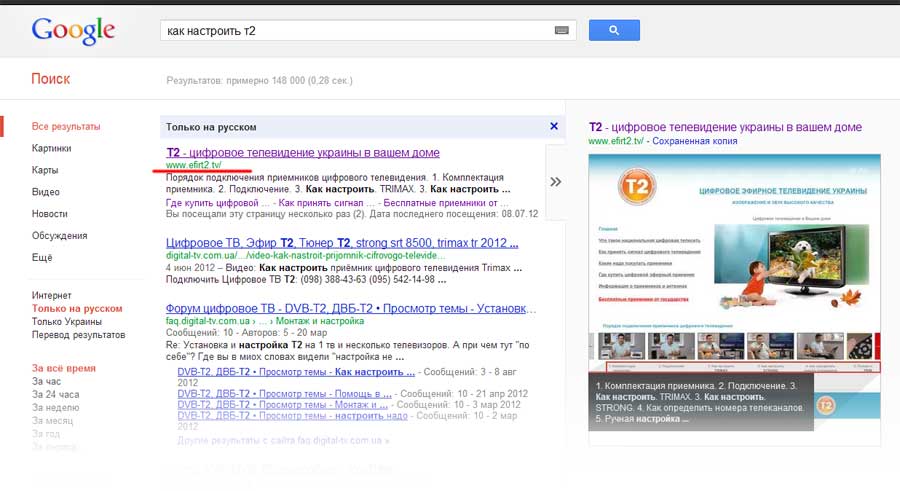Click the www.efirt2.tv/ URL in preview panel
Image resolution: width=900 pixels, height=491 pixels.
coord(616,141)
